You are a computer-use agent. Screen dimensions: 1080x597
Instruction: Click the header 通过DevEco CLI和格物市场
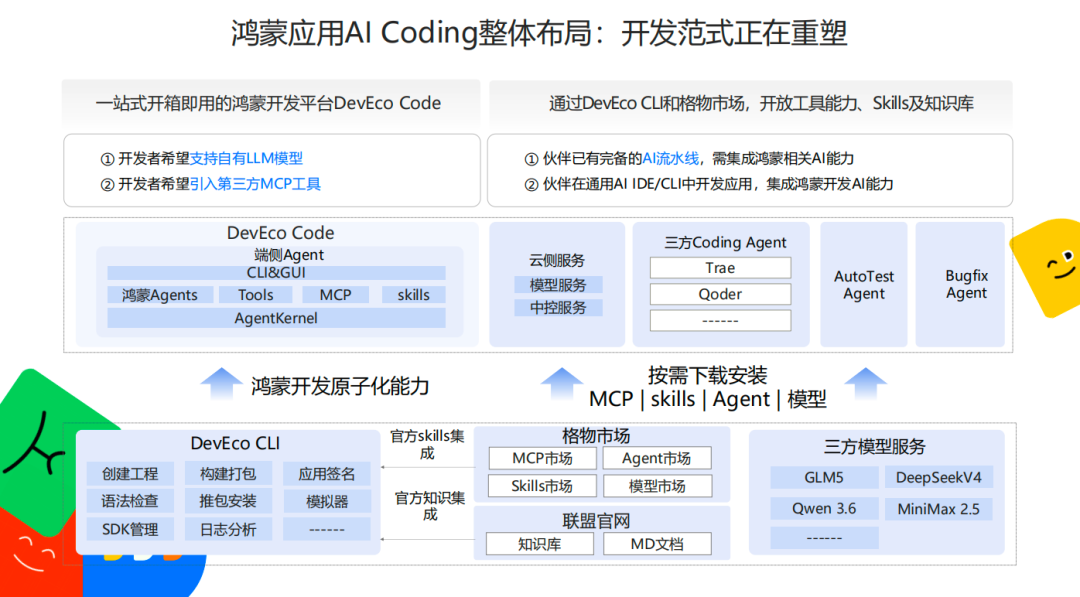point(762,103)
